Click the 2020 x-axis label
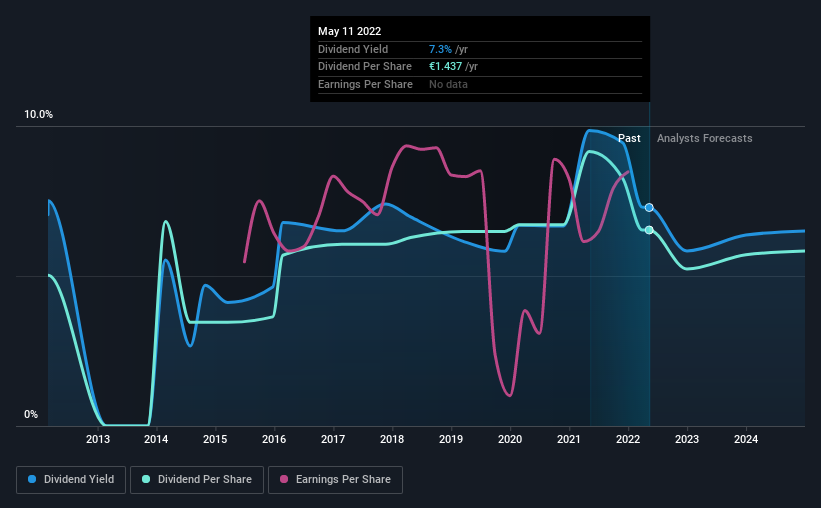821x508 pixels. [510, 439]
